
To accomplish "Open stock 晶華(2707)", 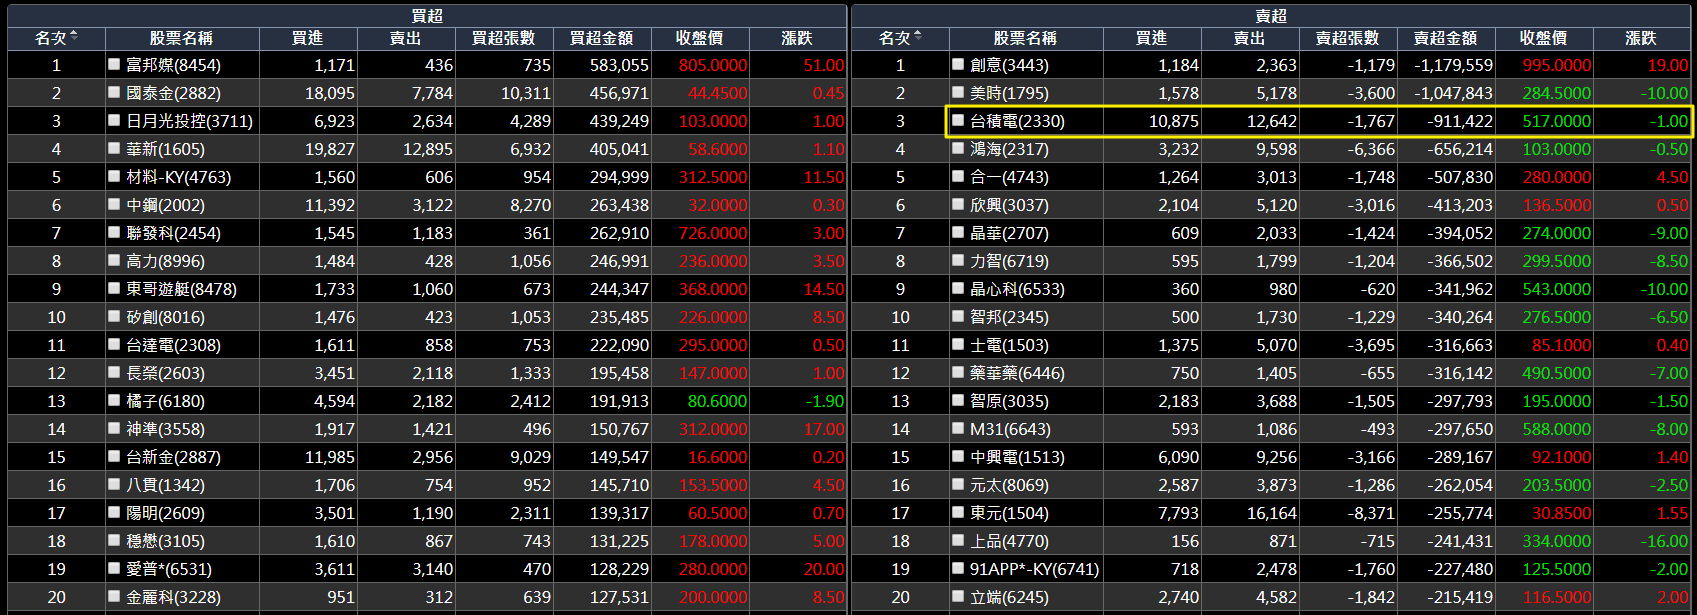I will click(1010, 233).
